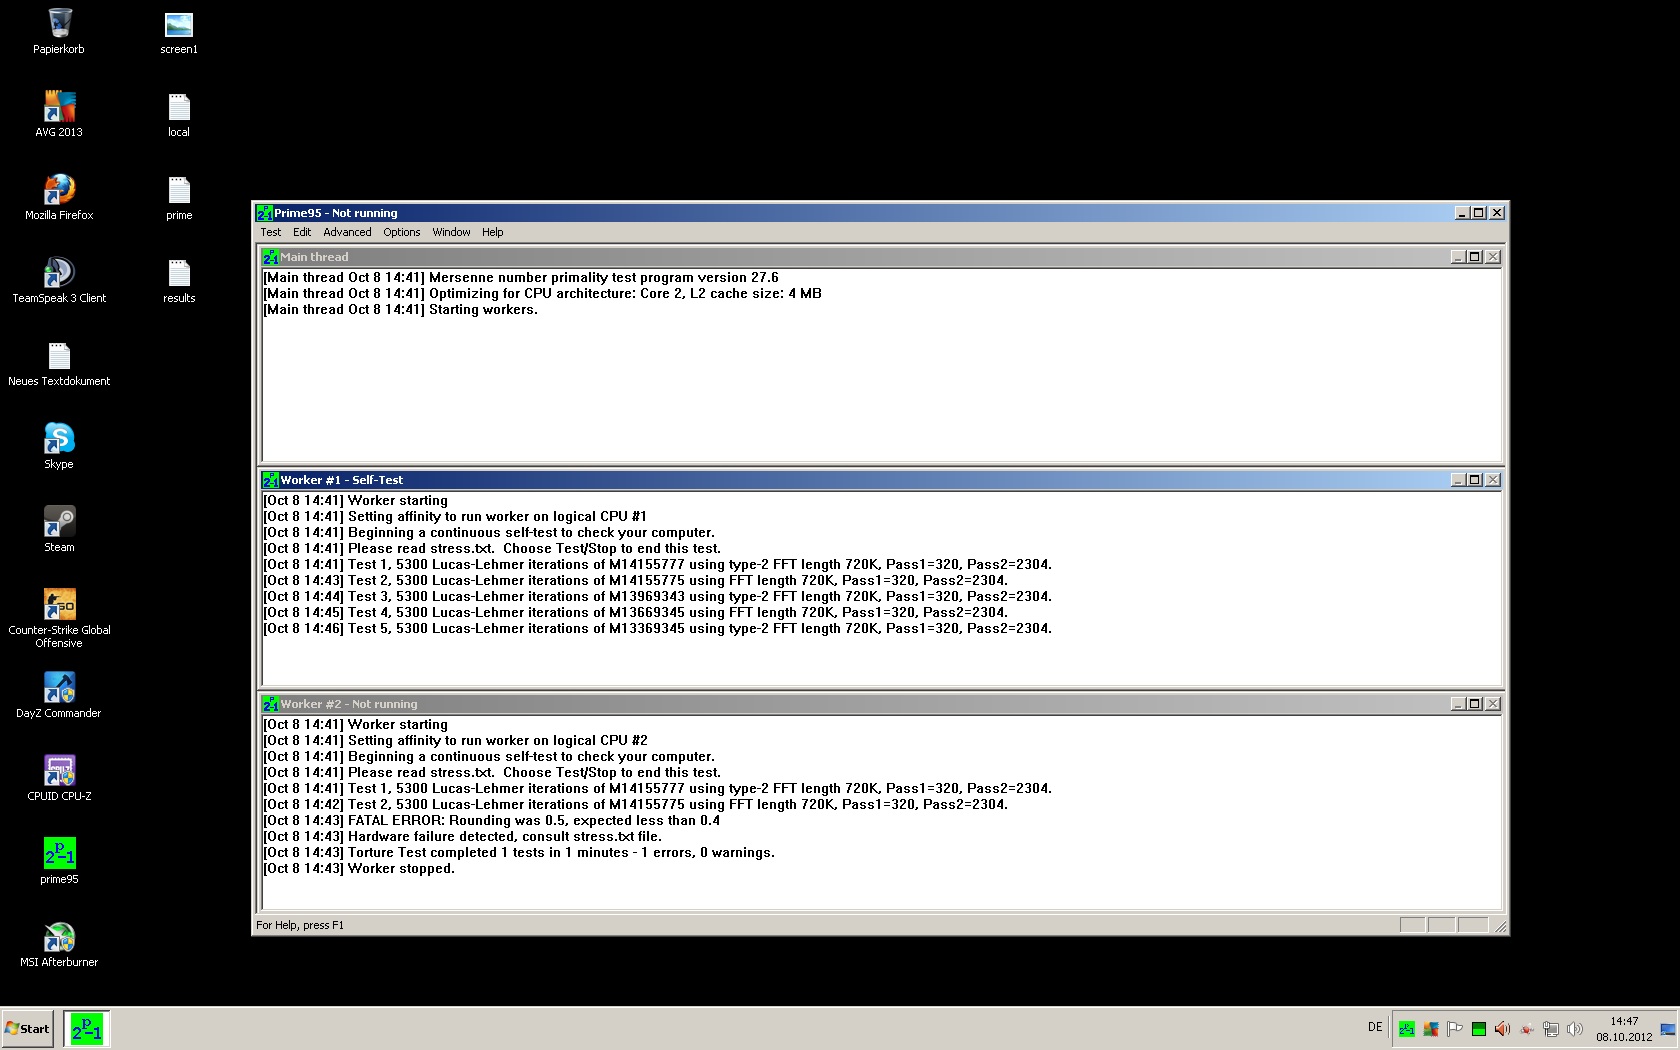Launch Counter-Strike Global Offensive shortcut
1680x1050 pixels.
[59, 618]
